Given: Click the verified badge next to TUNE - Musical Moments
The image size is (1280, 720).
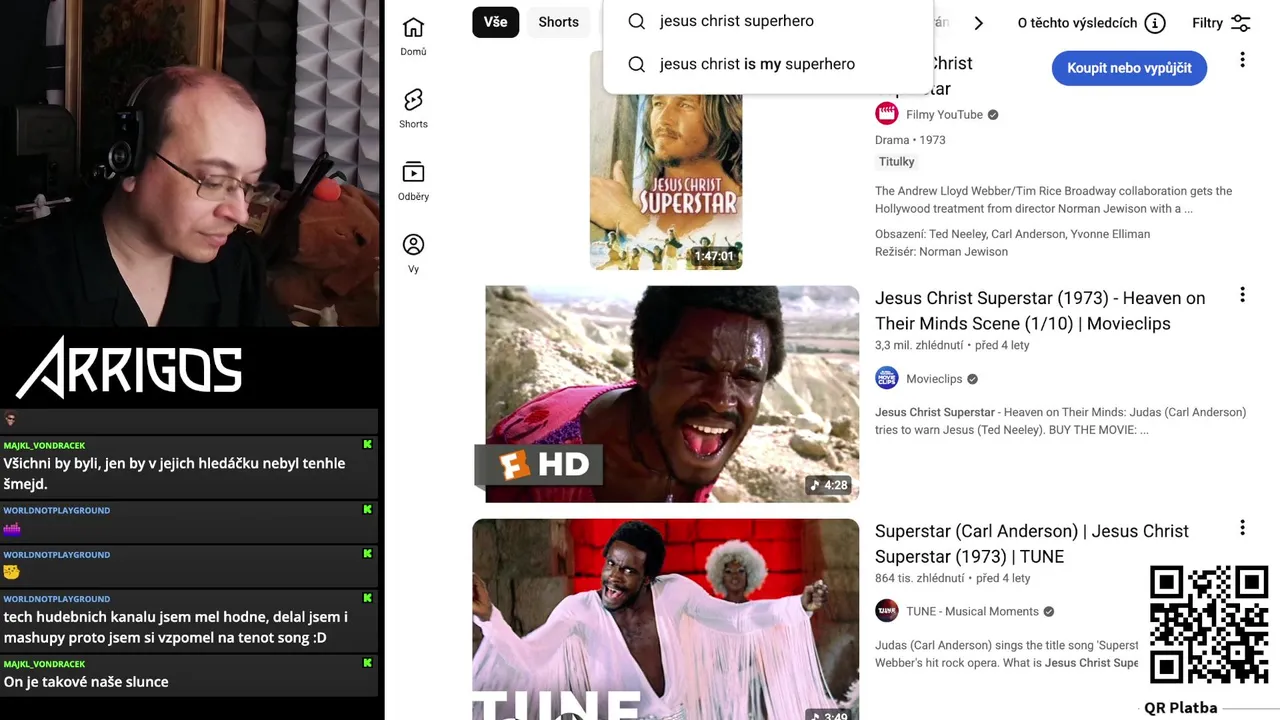Looking at the screenshot, I should (1049, 611).
